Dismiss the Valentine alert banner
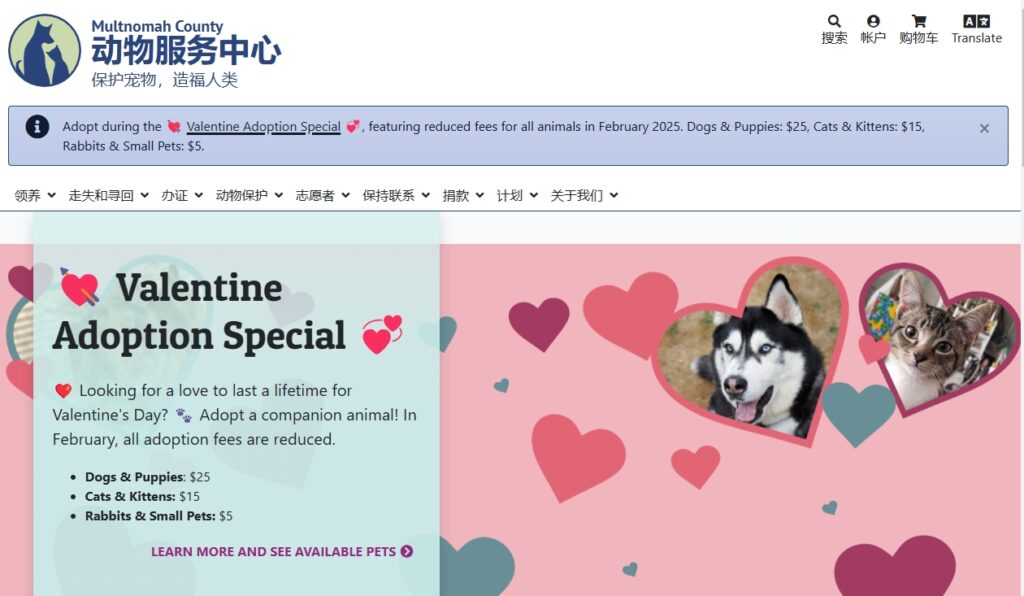The height and width of the screenshot is (596, 1024). pos(984,129)
